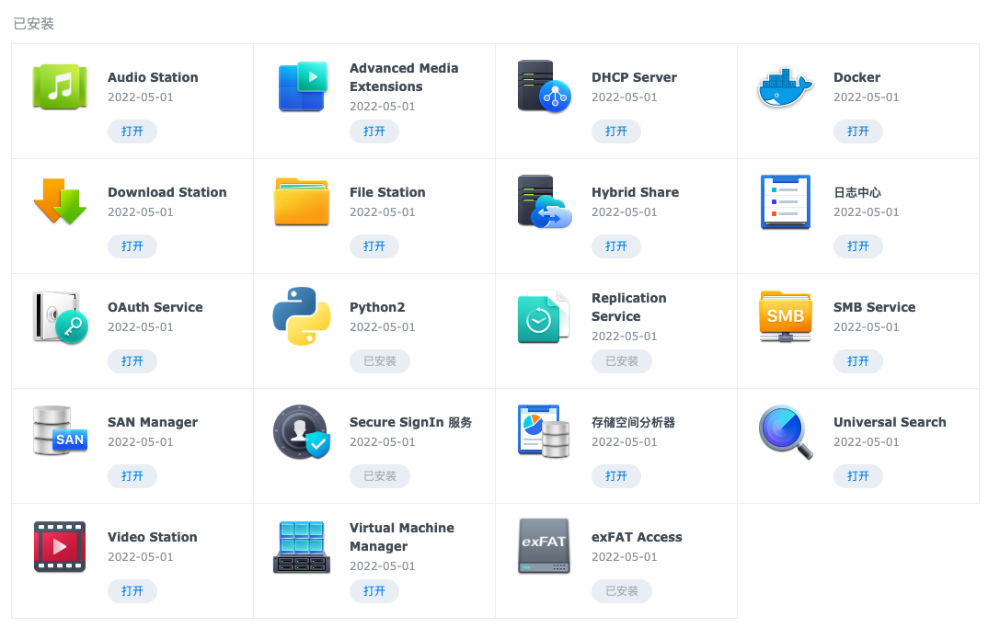Click 已安装 under Replication Service

[622, 361]
